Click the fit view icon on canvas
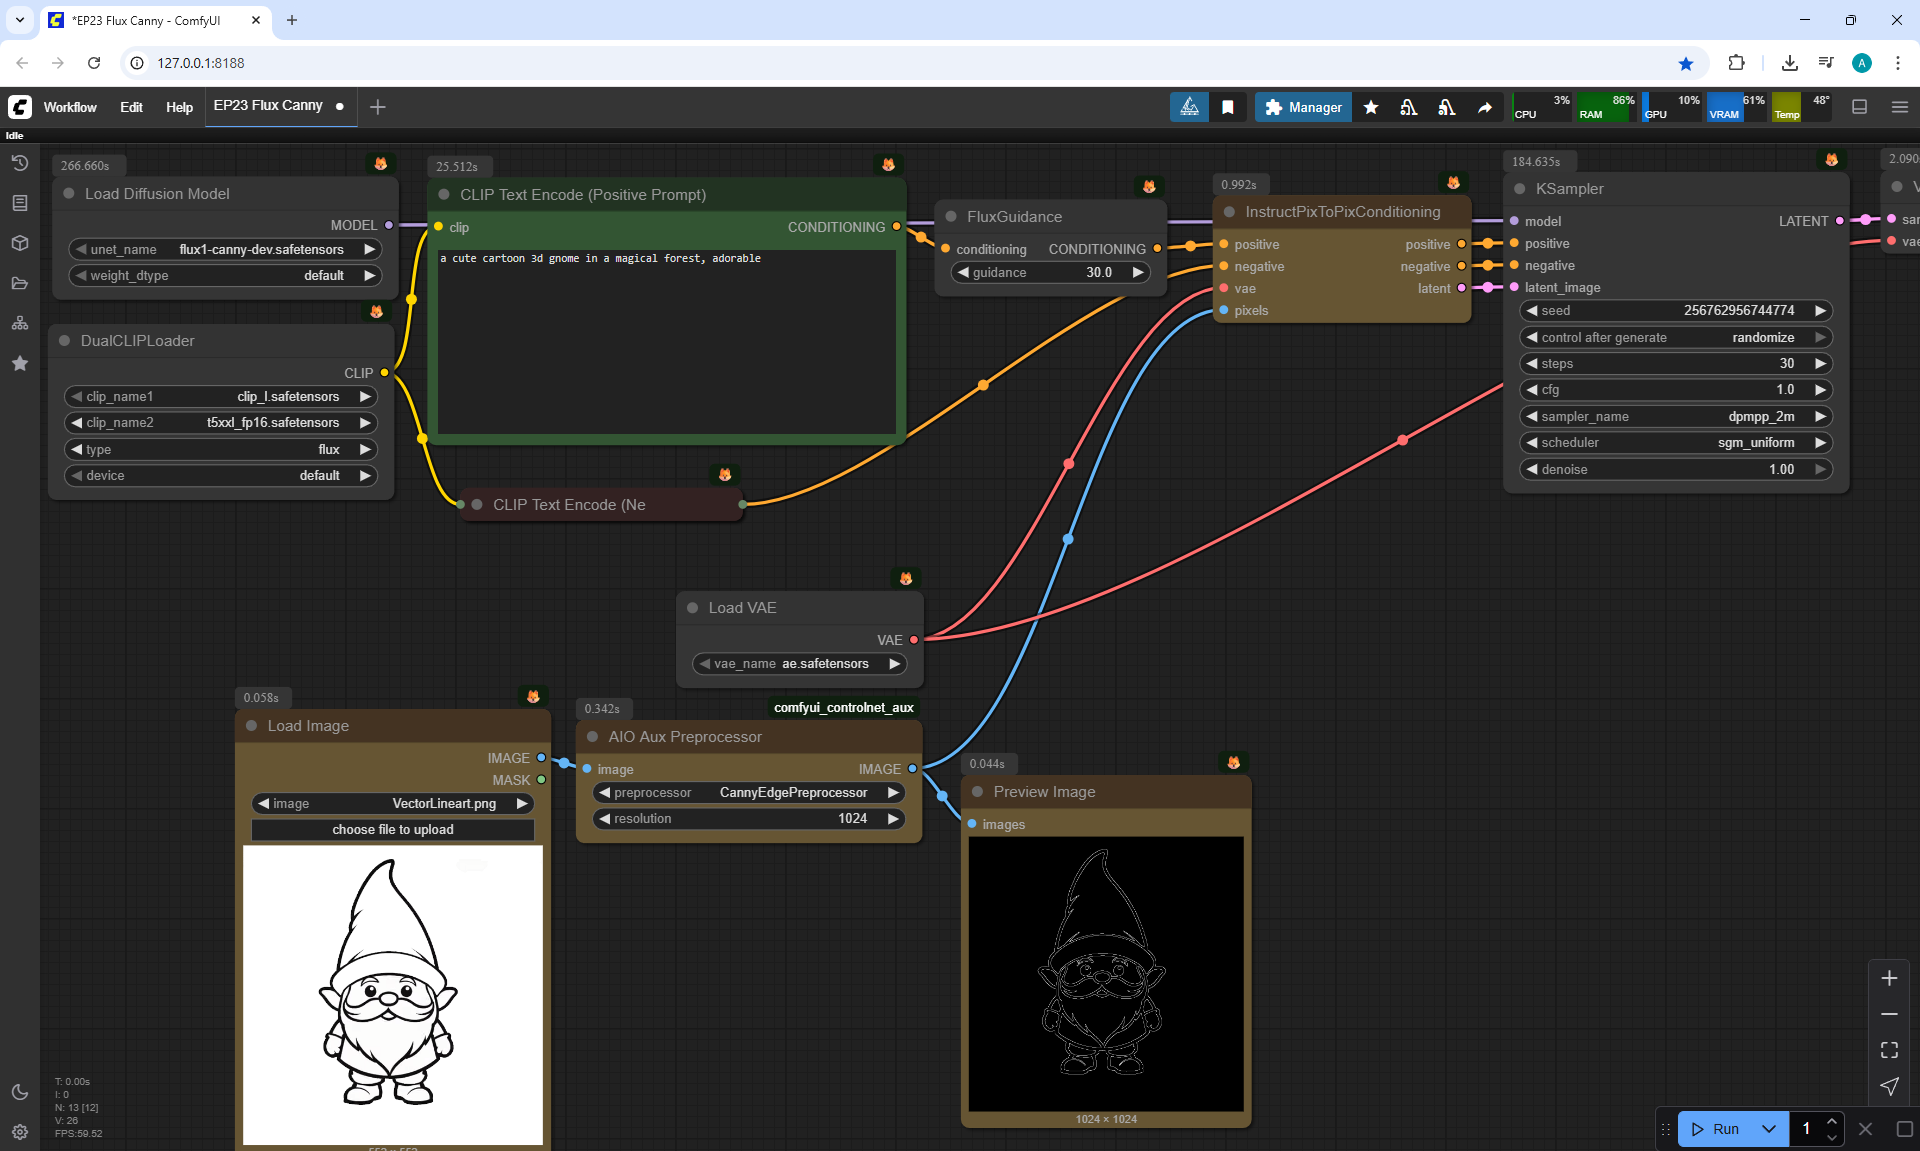The height and width of the screenshot is (1151, 1920). coord(1889,1050)
